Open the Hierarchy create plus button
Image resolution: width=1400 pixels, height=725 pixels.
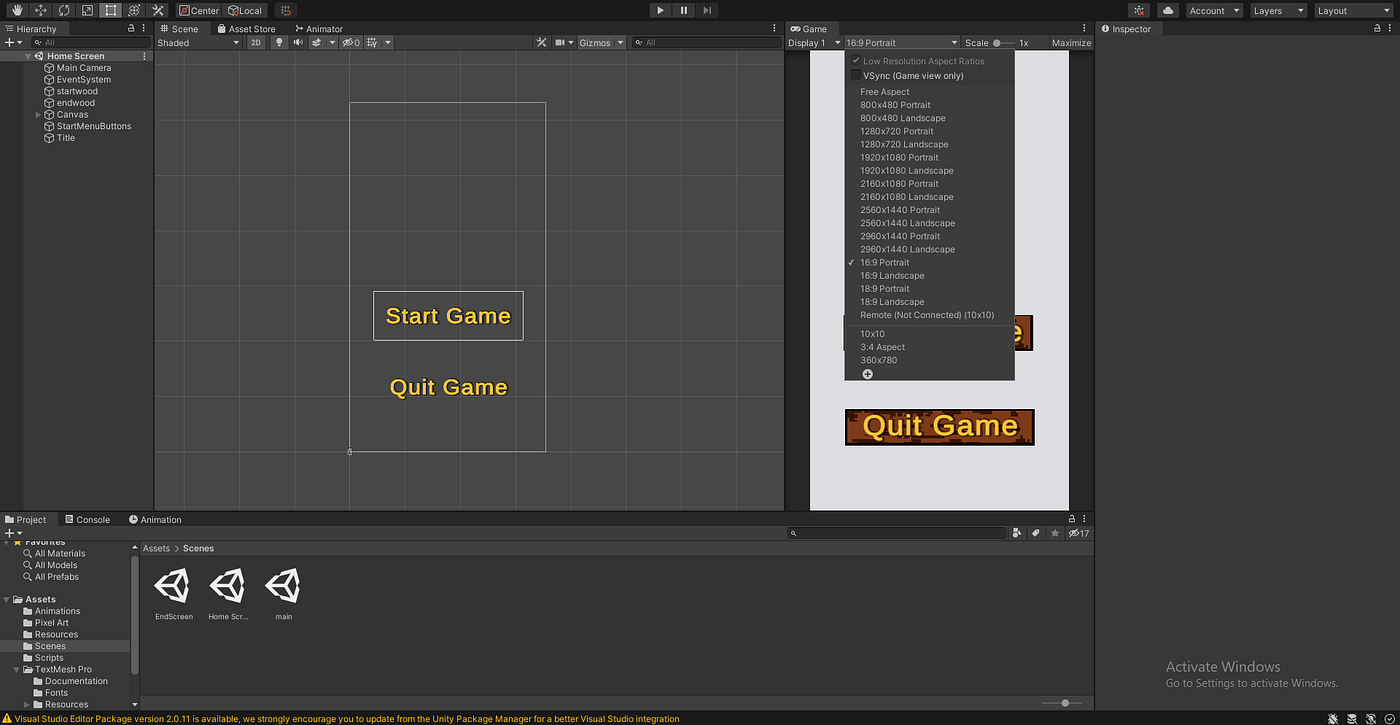click(12, 43)
